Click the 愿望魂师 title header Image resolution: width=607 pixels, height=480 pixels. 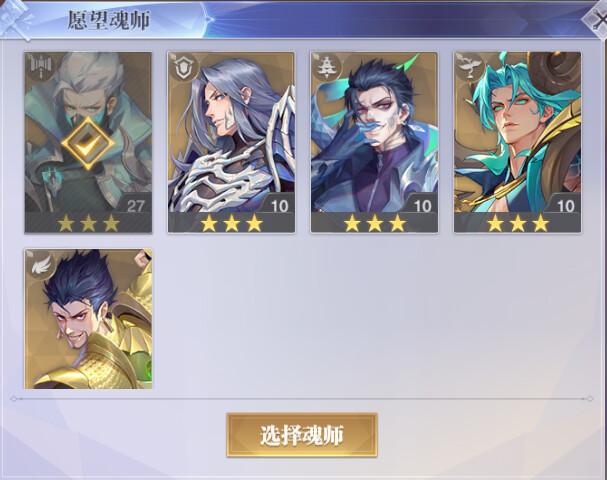[109, 20]
